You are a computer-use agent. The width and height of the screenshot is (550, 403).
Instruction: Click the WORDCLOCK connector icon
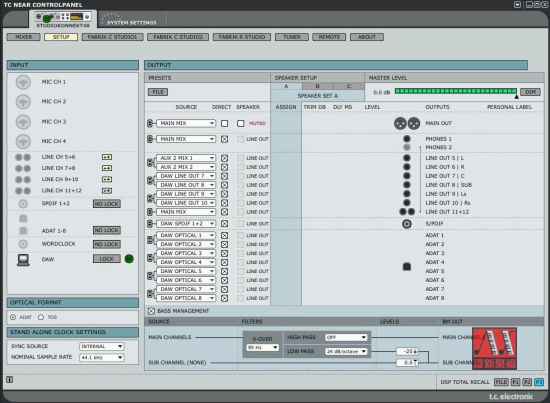(23, 244)
